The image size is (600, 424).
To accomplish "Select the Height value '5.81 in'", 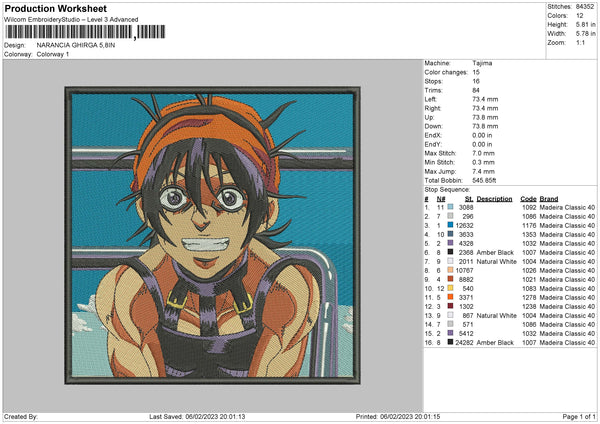I will (585, 24).
